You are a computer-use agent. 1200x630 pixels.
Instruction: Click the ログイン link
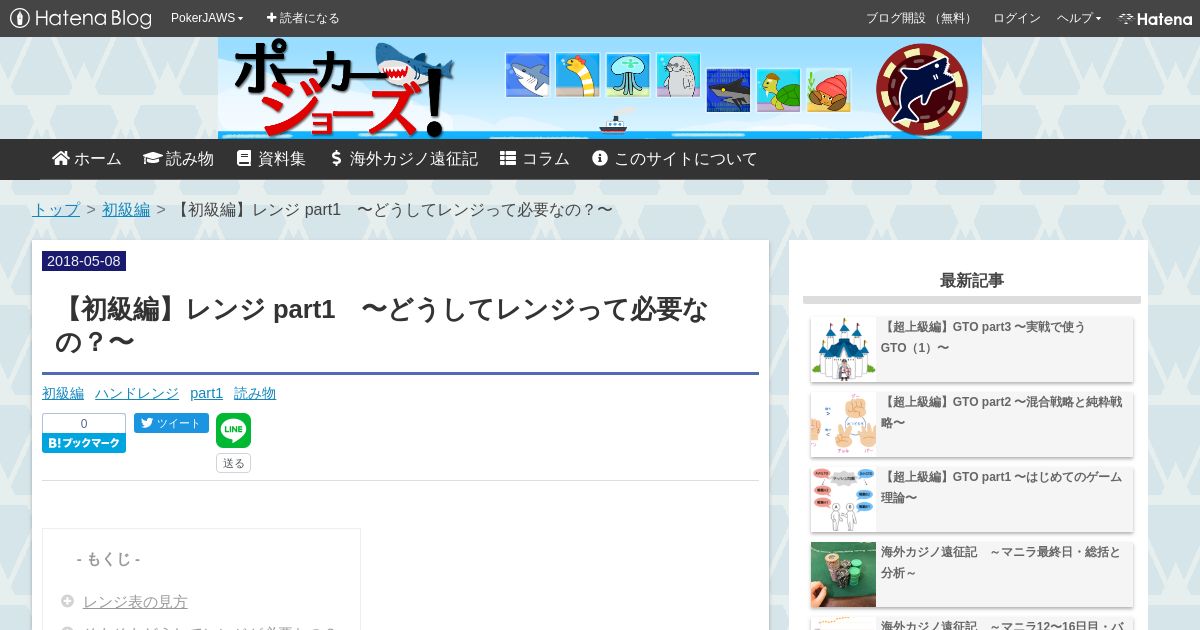pyautogui.click(x=1016, y=18)
